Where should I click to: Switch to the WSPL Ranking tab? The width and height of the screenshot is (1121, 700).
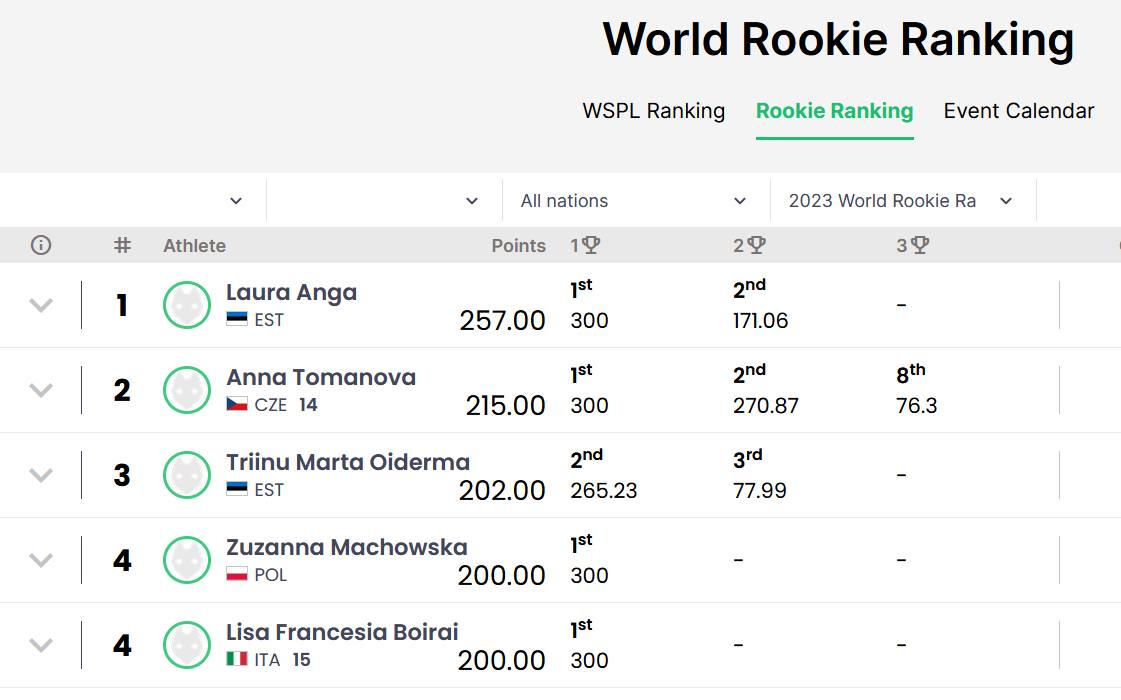[x=653, y=111]
